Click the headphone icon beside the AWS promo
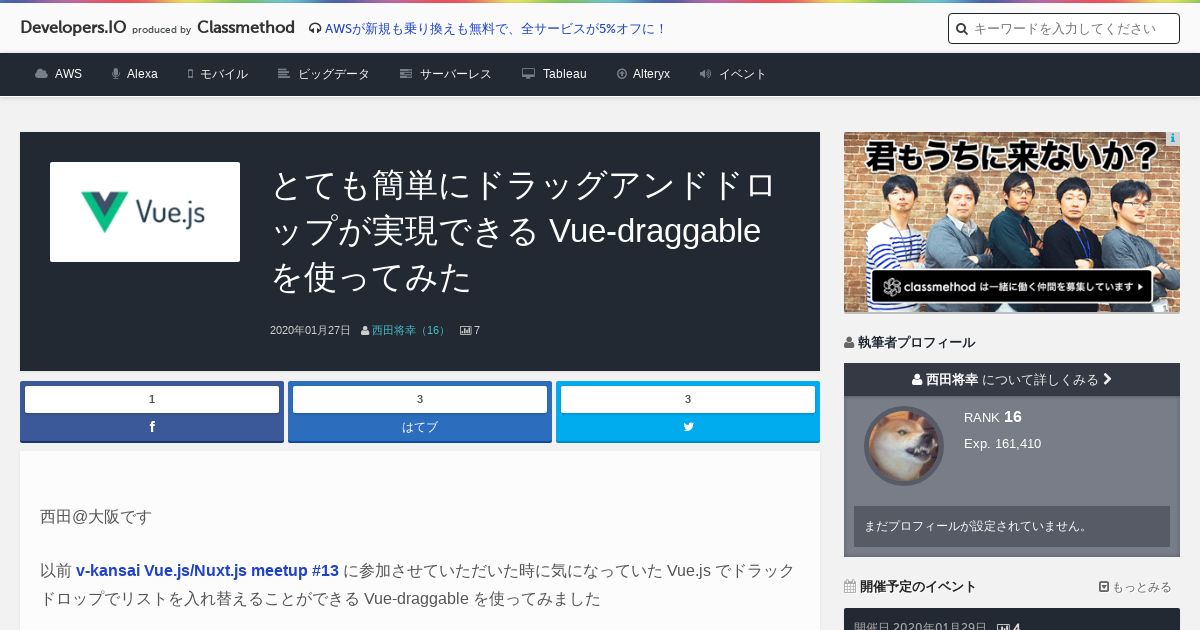 click(315, 29)
